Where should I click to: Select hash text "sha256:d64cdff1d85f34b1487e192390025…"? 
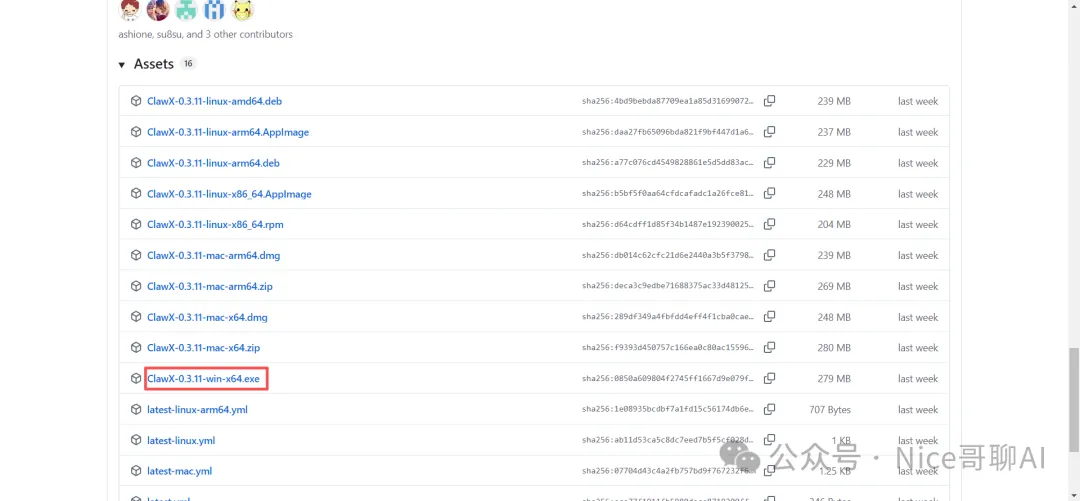[x=668, y=225]
